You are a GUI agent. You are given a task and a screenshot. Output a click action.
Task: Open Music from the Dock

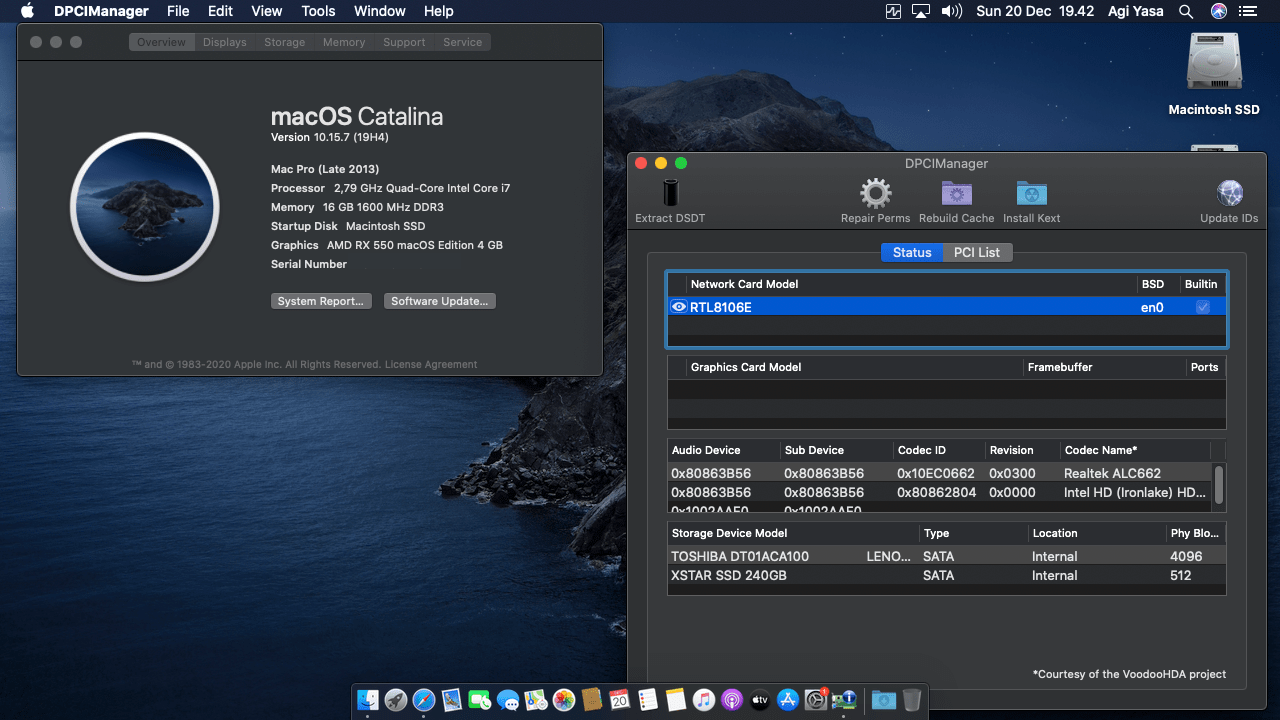pyautogui.click(x=703, y=700)
